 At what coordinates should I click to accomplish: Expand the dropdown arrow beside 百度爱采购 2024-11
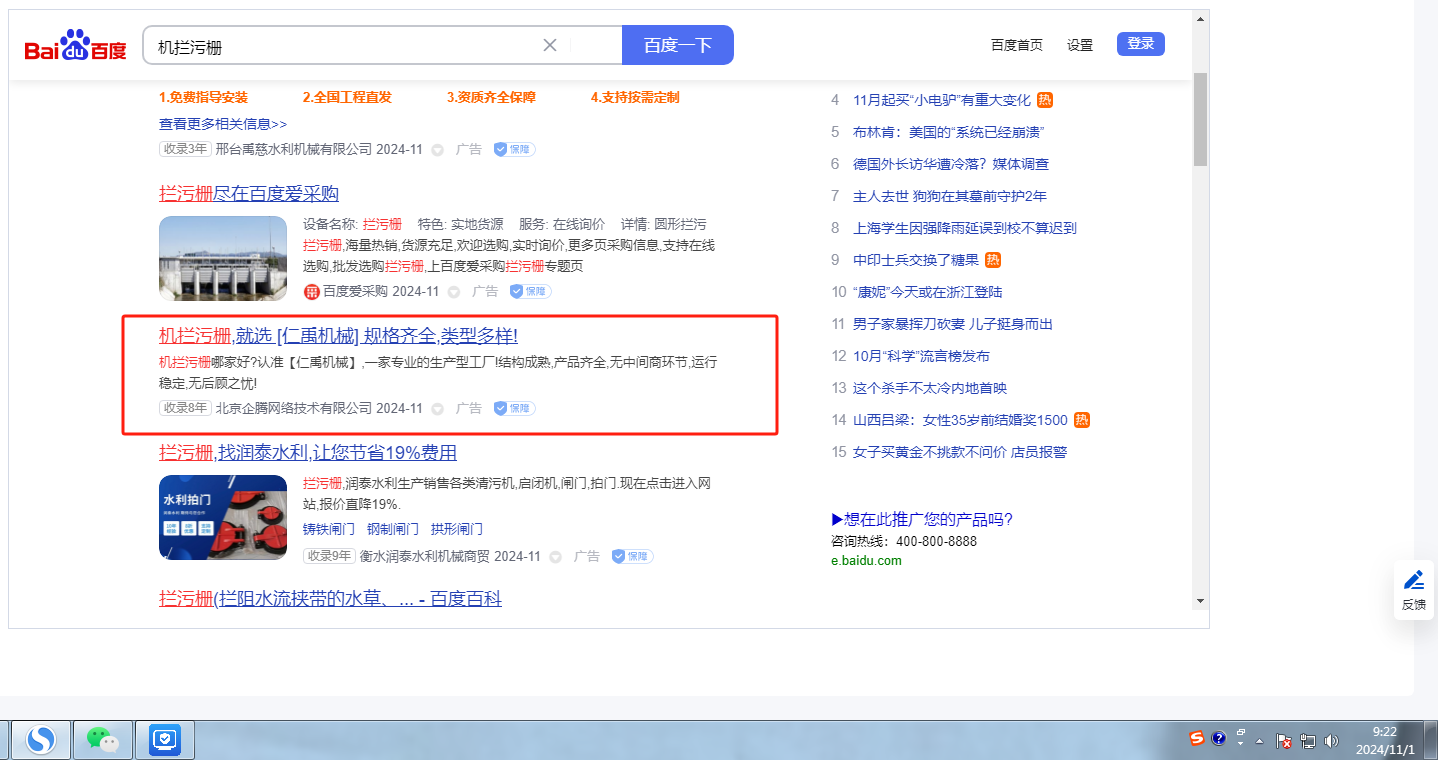(x=453, y=292)
